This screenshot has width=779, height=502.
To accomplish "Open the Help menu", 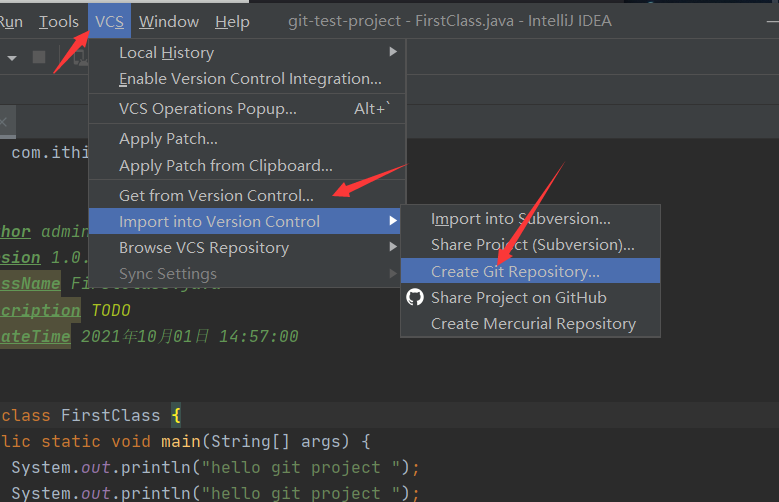I will point(232,21).
